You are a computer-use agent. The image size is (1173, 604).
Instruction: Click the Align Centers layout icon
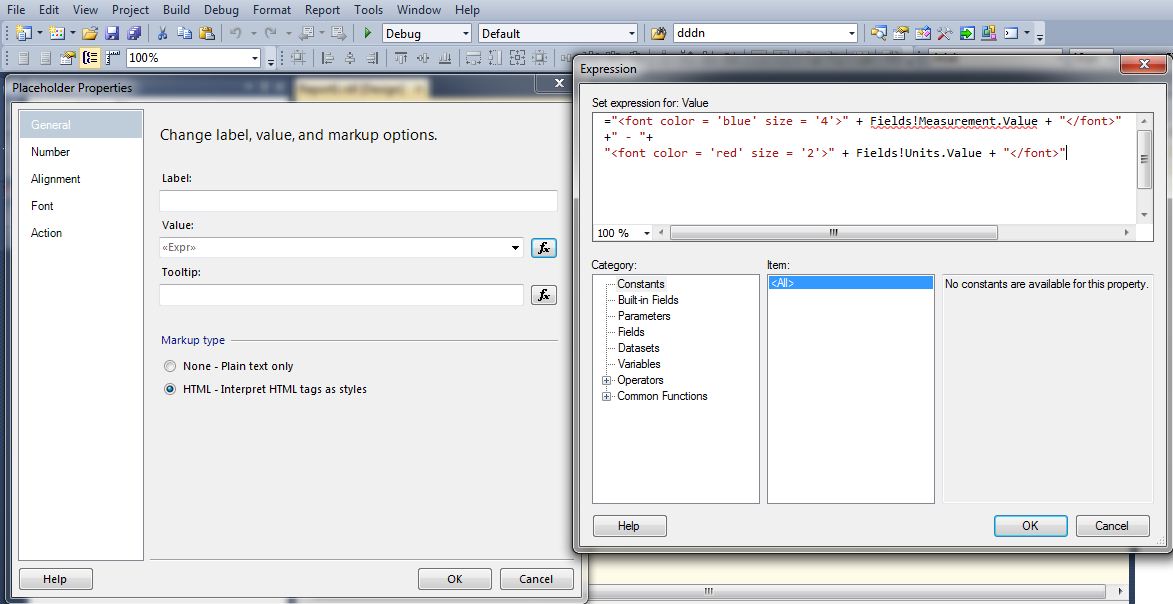349,58
